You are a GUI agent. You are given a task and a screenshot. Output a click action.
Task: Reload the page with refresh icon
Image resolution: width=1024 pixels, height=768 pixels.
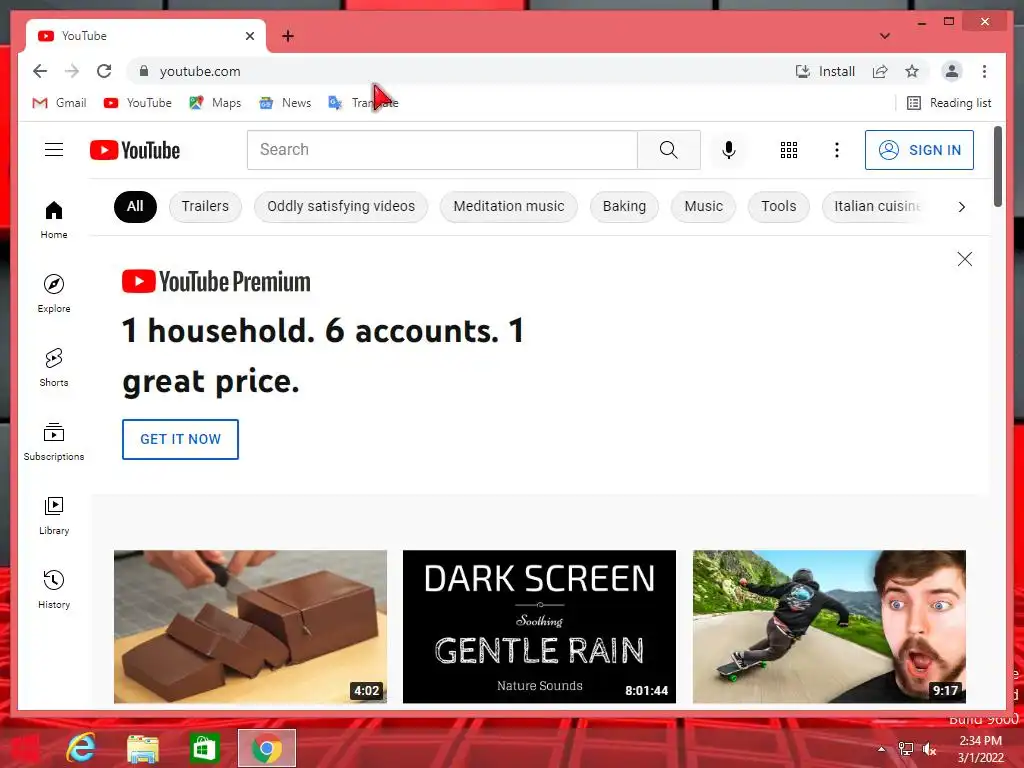(104, 71)
